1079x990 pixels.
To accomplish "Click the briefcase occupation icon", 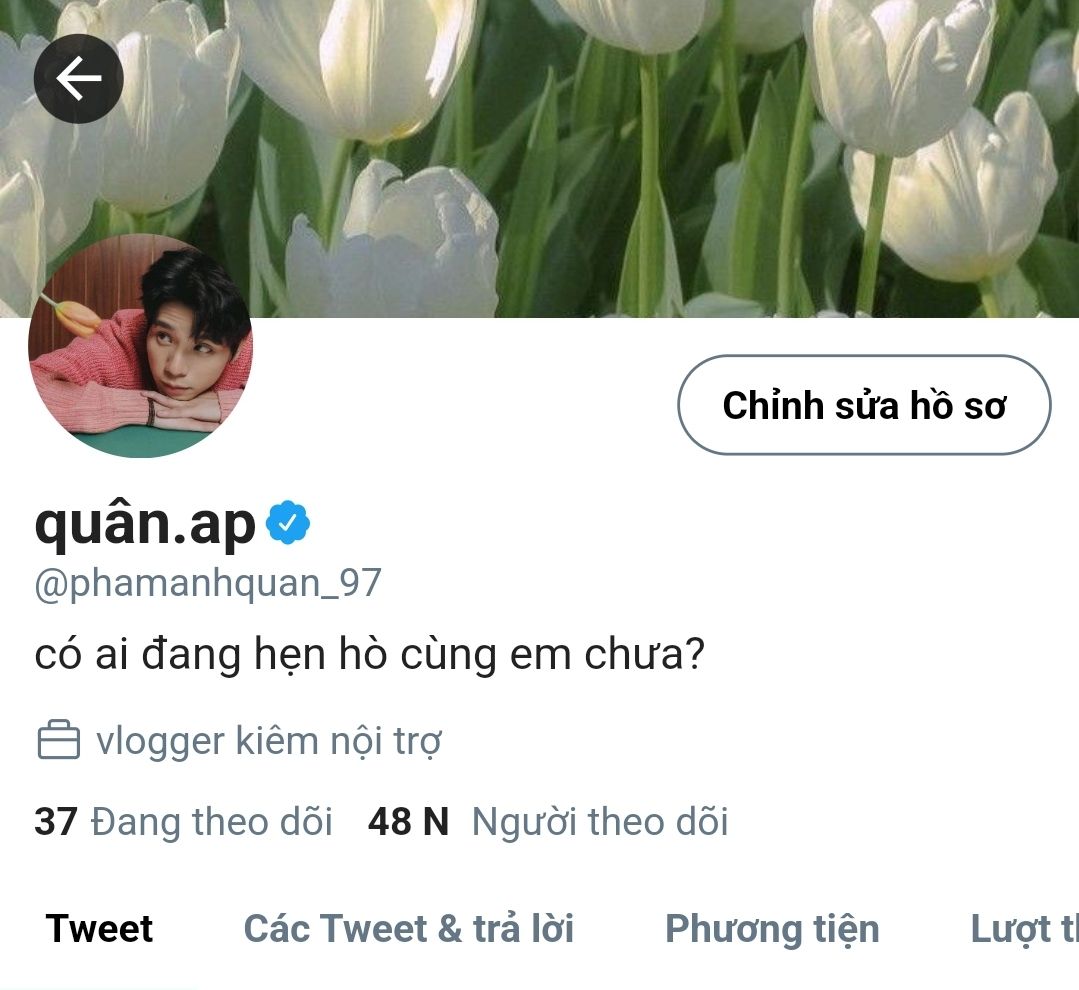I will [x=58, y=740].
